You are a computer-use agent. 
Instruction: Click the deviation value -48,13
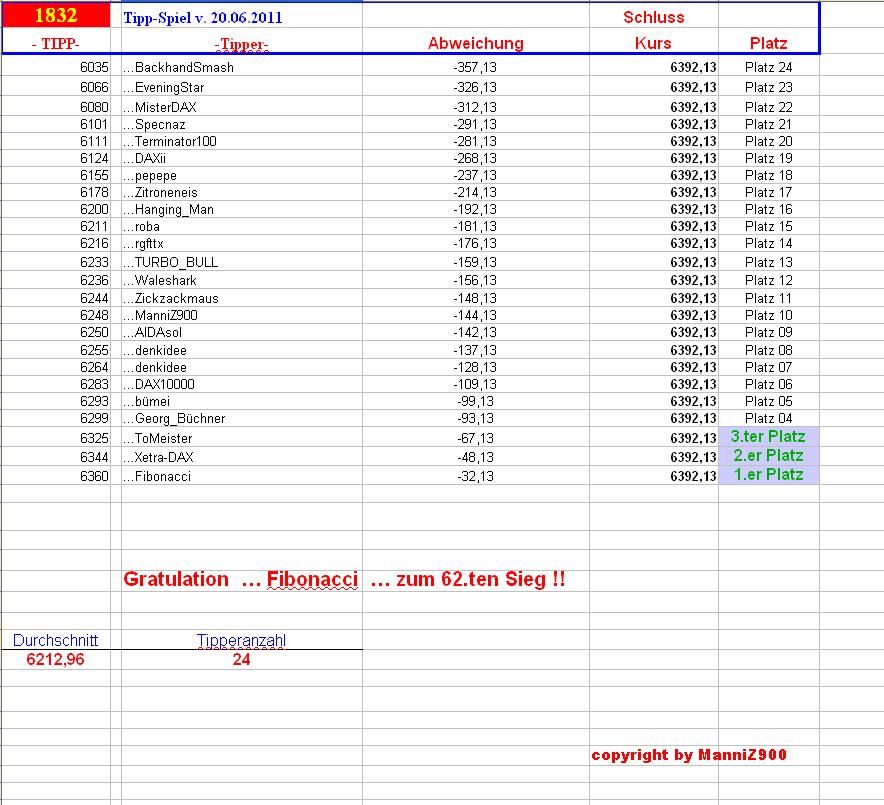pos(475,457)
